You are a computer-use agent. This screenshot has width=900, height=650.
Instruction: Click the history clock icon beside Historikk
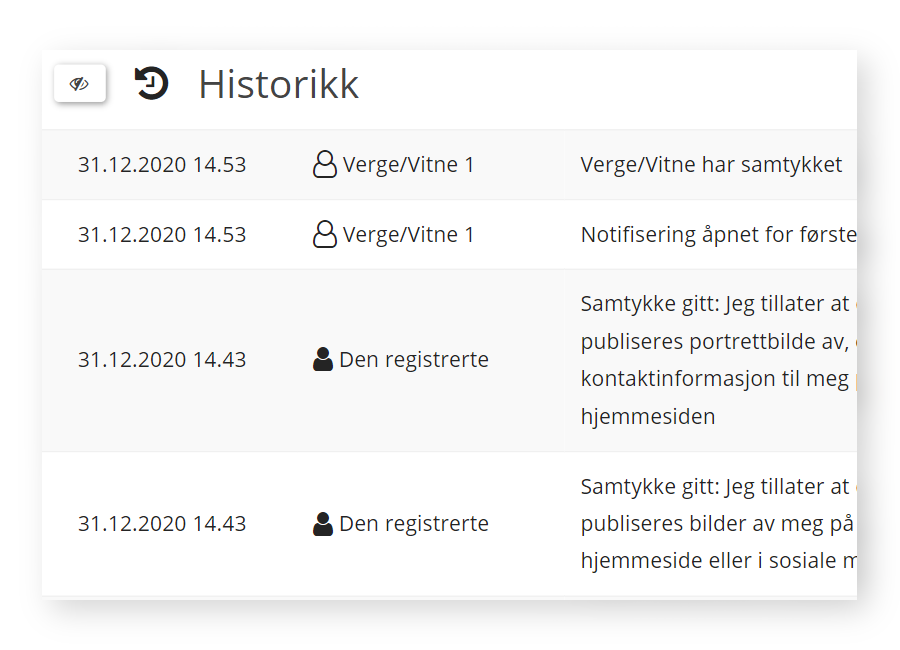coord(152,84)
